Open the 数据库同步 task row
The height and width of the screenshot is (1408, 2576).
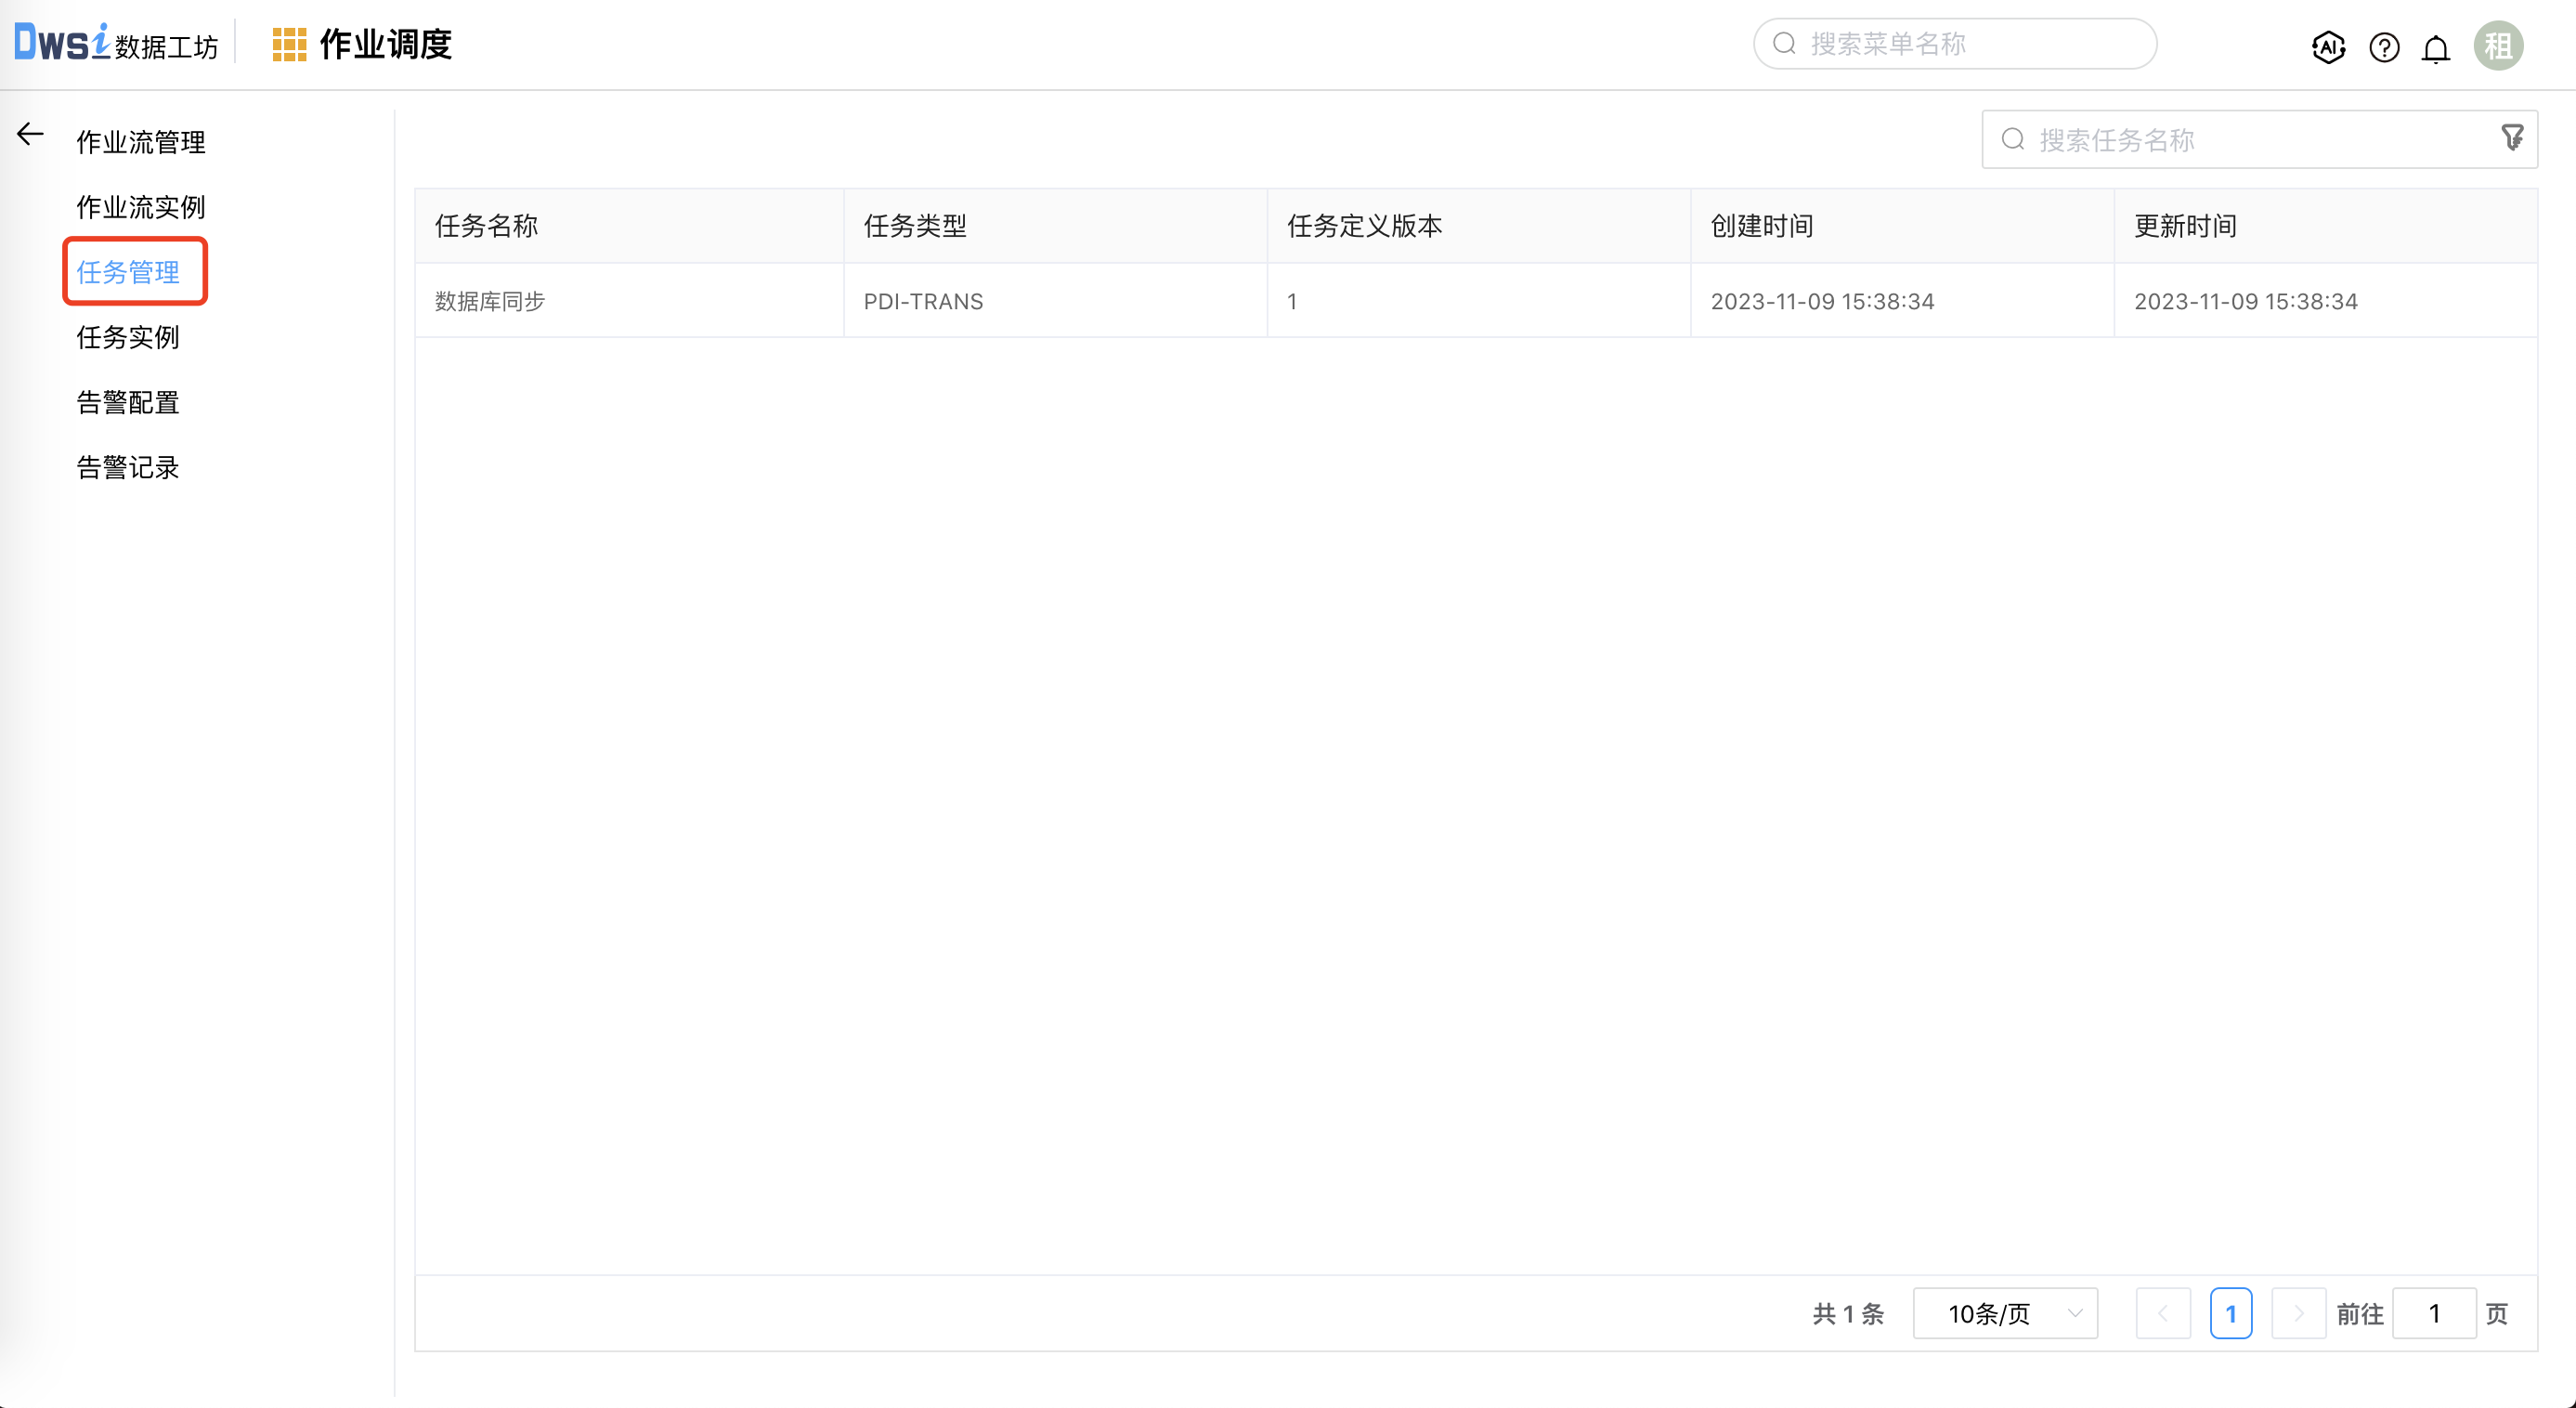coord(490,301)
